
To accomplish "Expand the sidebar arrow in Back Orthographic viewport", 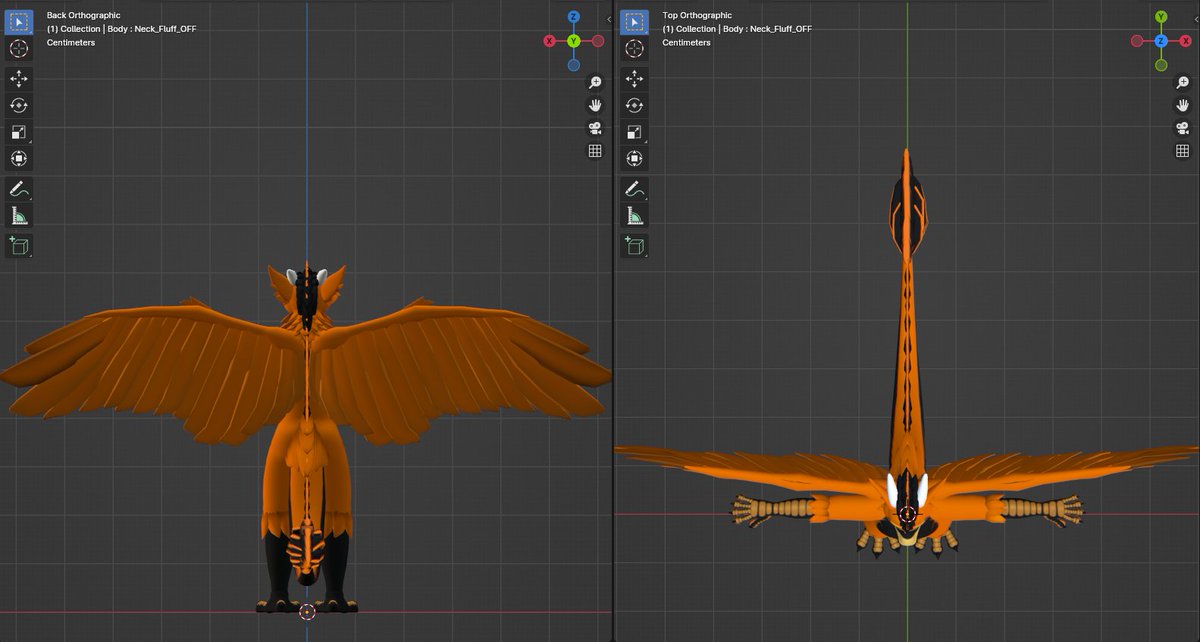I will pos(610,18).
